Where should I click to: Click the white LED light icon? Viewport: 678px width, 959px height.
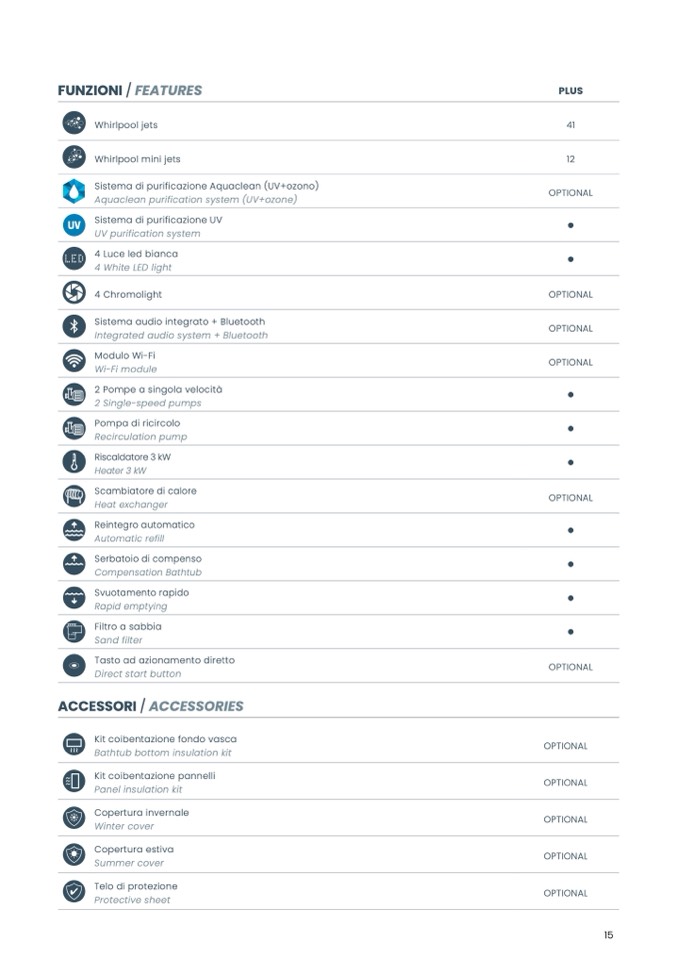(74, 260)
